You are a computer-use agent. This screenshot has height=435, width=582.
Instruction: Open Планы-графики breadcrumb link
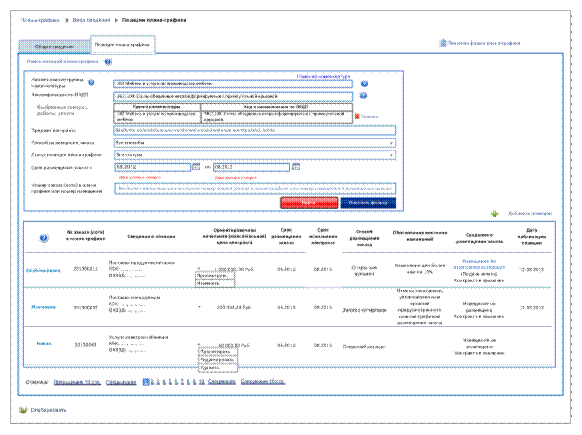40,20
